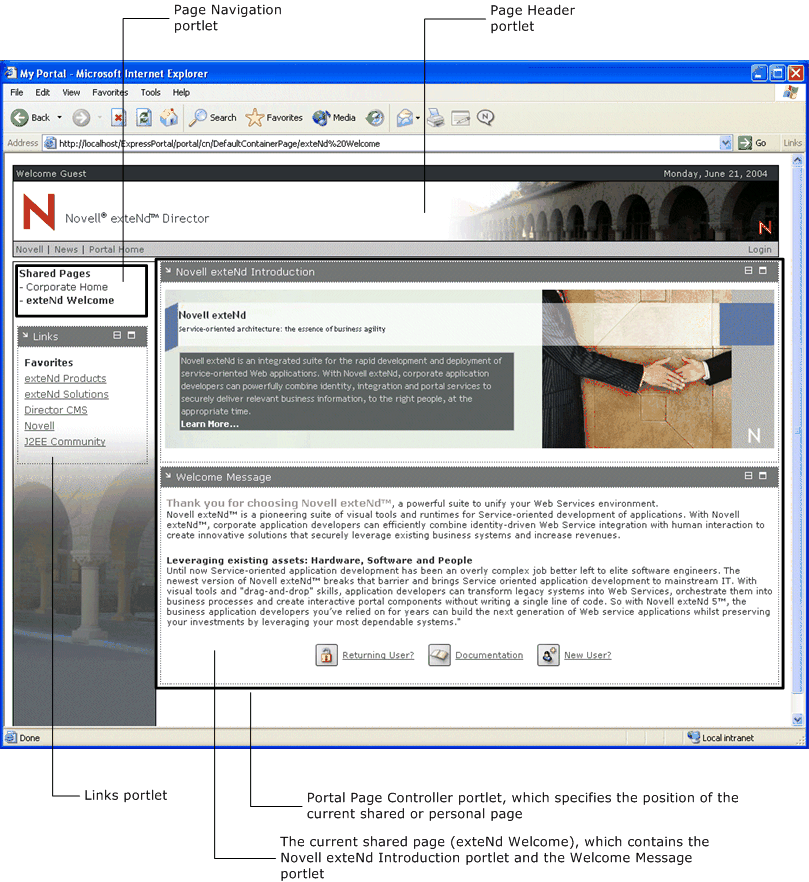Open the Edit menu

pos(42,92)
